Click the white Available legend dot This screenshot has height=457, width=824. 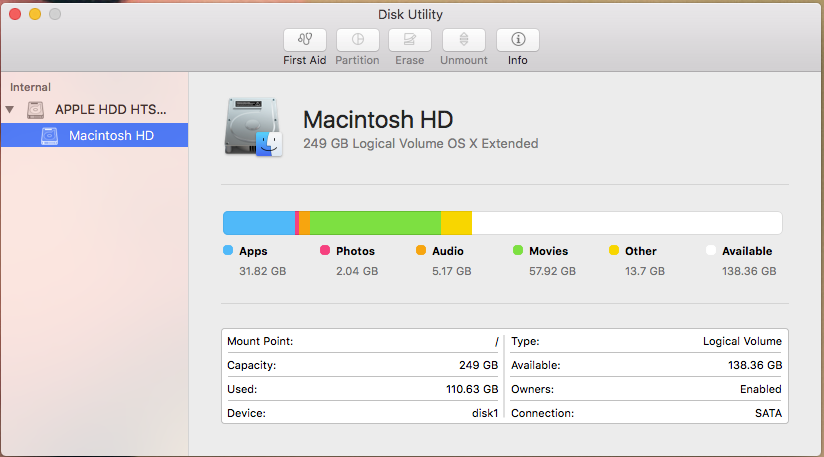pos(710,250)
